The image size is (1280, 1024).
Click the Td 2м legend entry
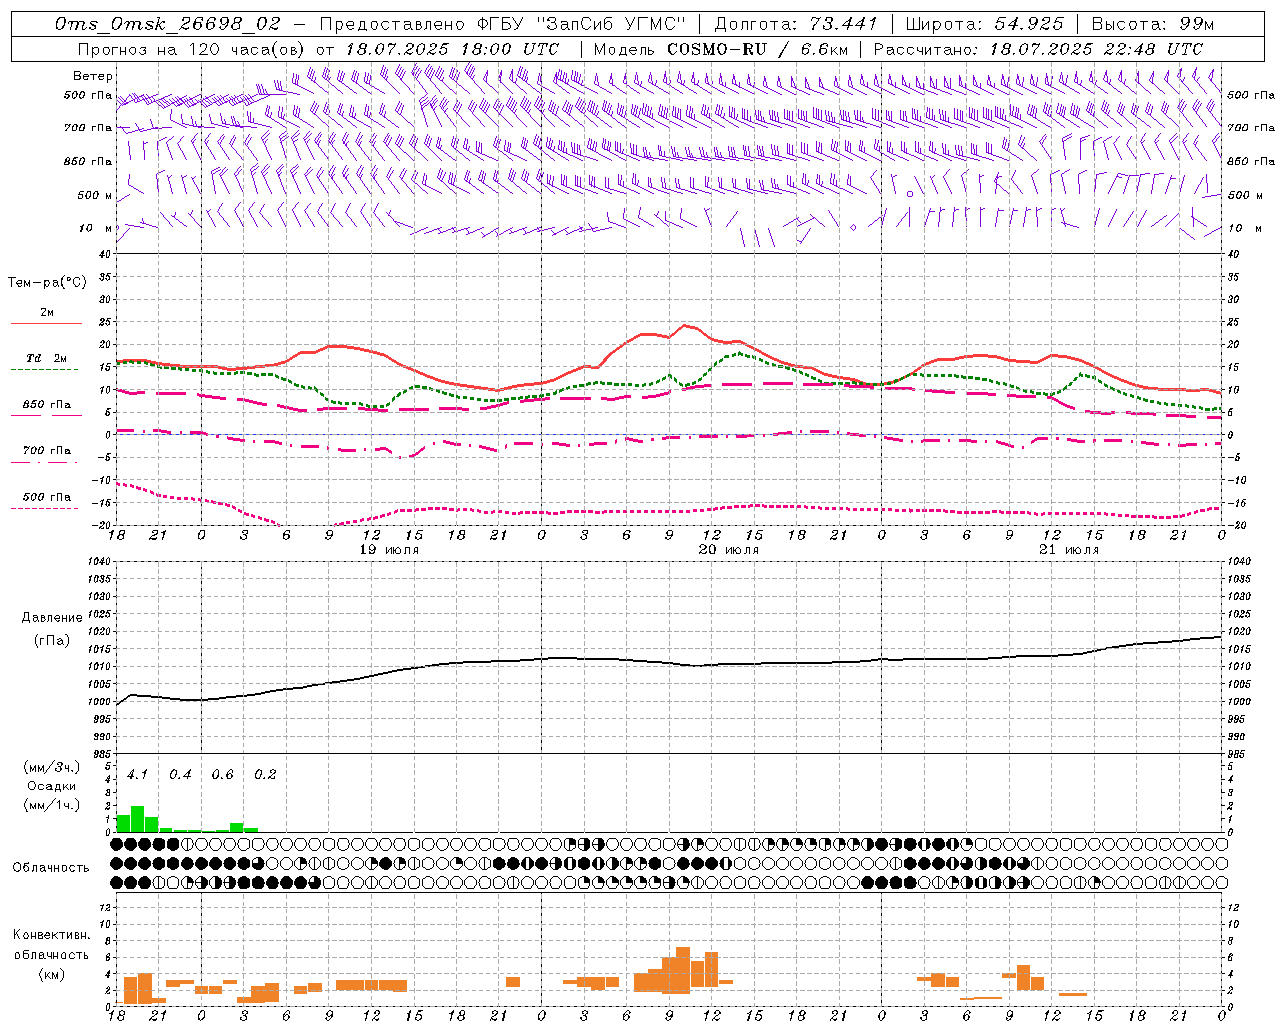pos(46,358)
